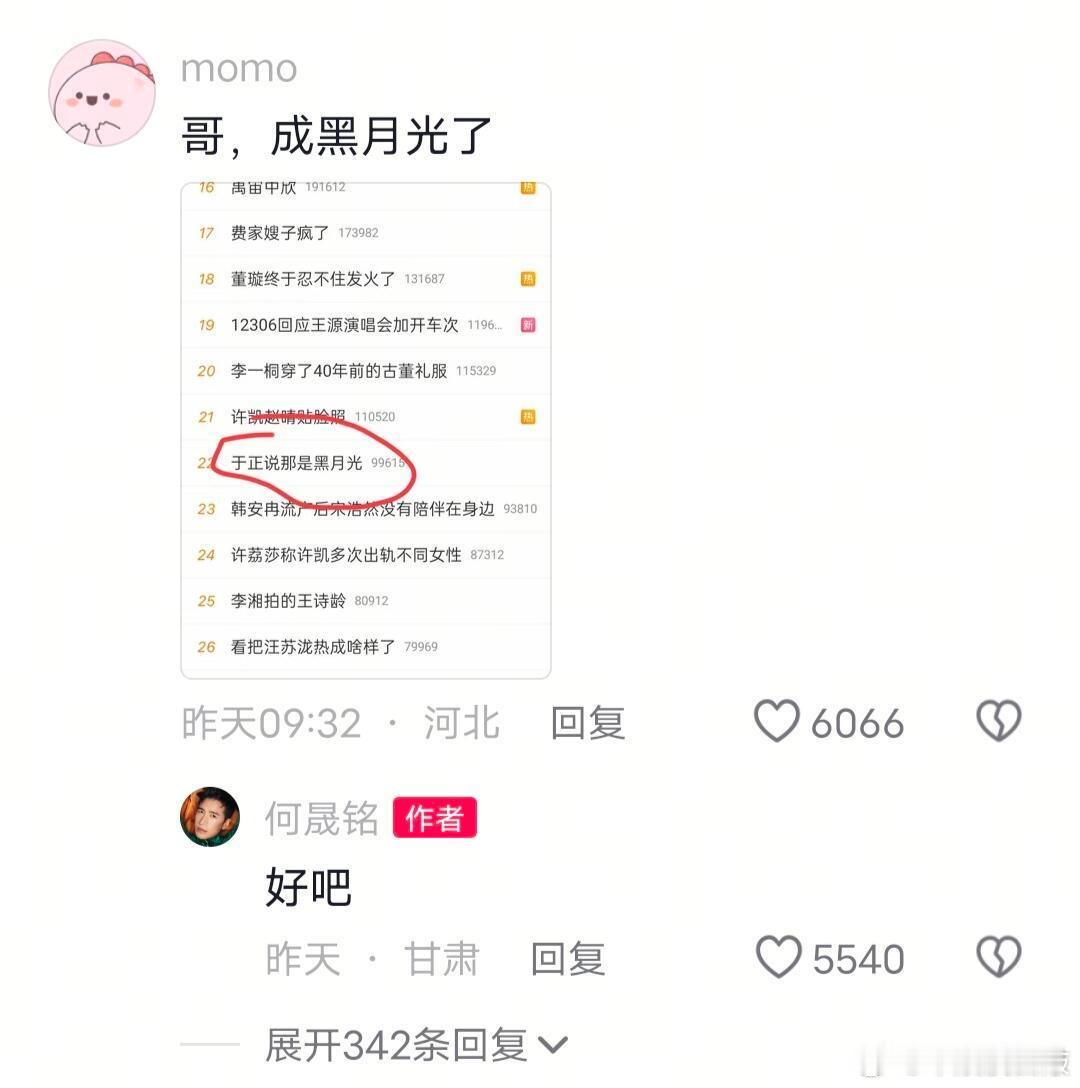This screenshot has width=1080, height=1088.
Task: Tap the red 作者 author badge
Action: [x=434, y=817]
